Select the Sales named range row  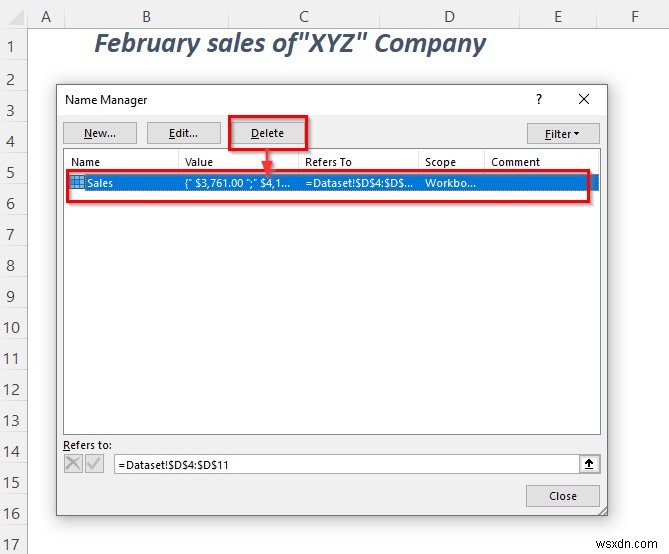tap(334, 183)
